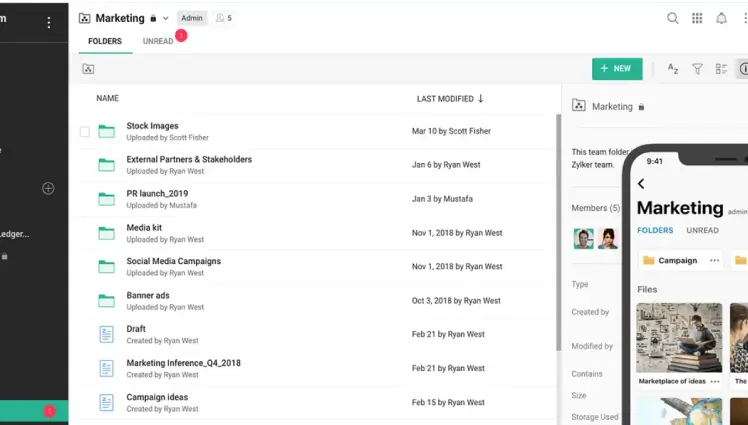Screen dimensions: 748x425
Task: Open the Marketplace of ideas thumbnail
Action: tap(679, 338)
